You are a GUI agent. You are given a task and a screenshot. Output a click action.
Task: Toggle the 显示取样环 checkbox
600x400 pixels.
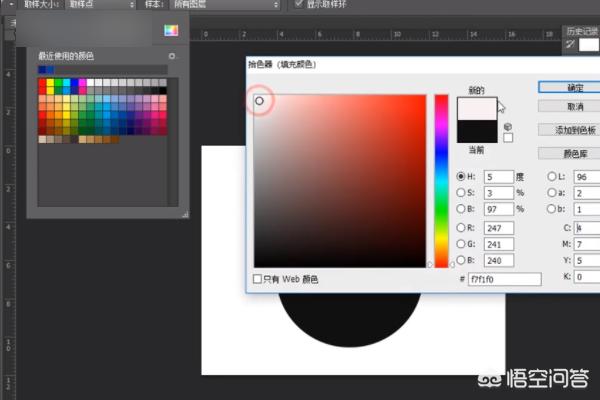[298, 4]
